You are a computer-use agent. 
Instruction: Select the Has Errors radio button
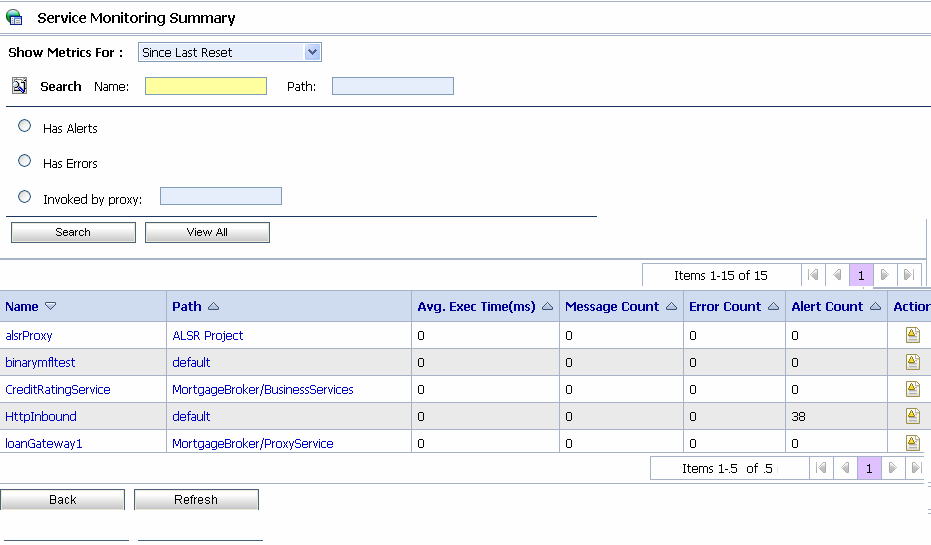point(24,161)
